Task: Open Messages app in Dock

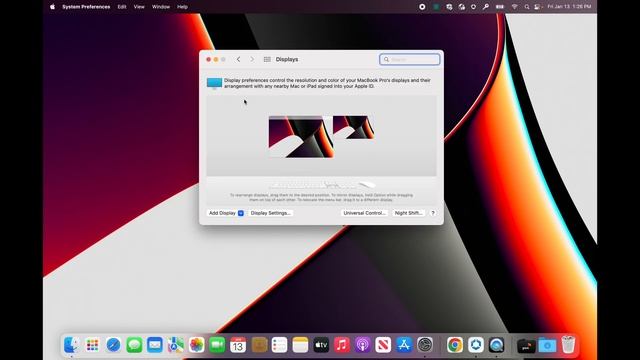Action: tap(134, 345)
